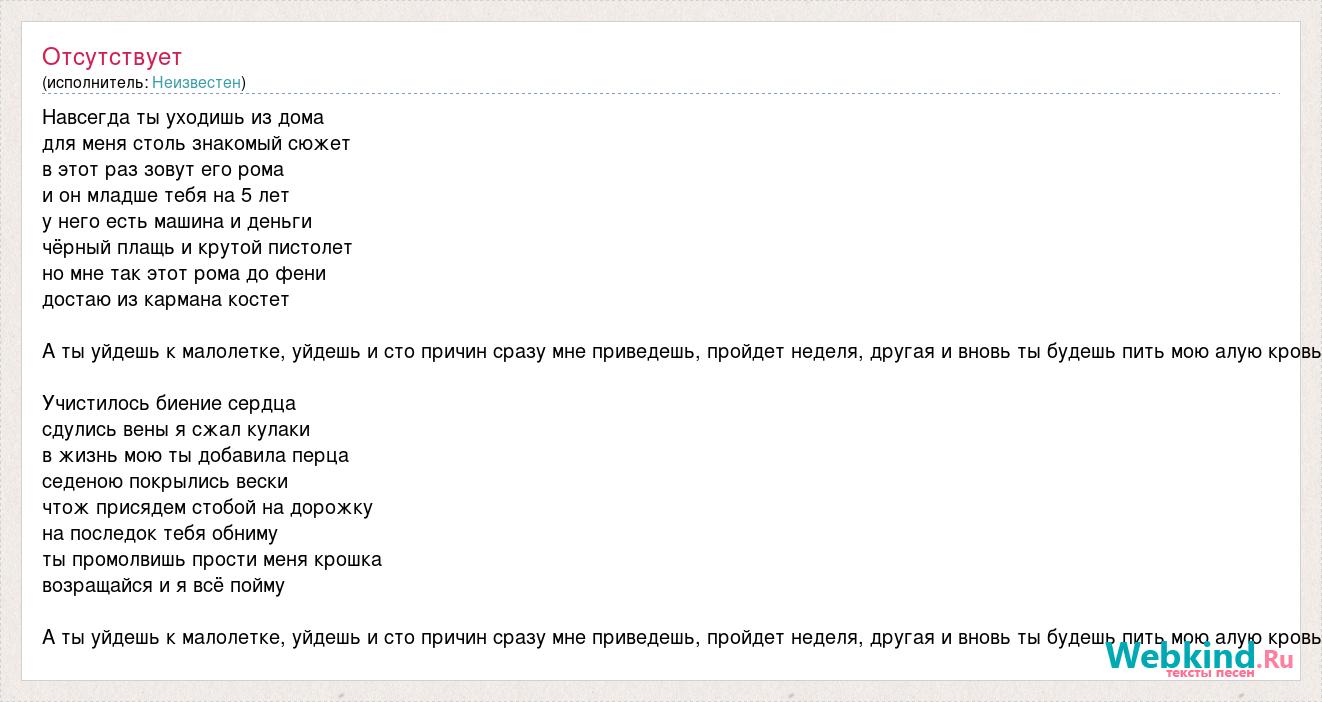Click the line "на последок тебя обниму"
This screenshot has width=1322, height=702.
tap(160, 533)
